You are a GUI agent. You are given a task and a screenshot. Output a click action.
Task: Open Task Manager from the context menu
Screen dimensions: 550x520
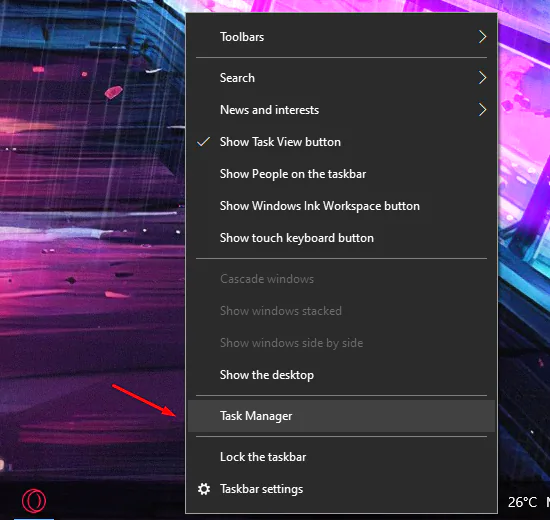click(x=341, y=416)
